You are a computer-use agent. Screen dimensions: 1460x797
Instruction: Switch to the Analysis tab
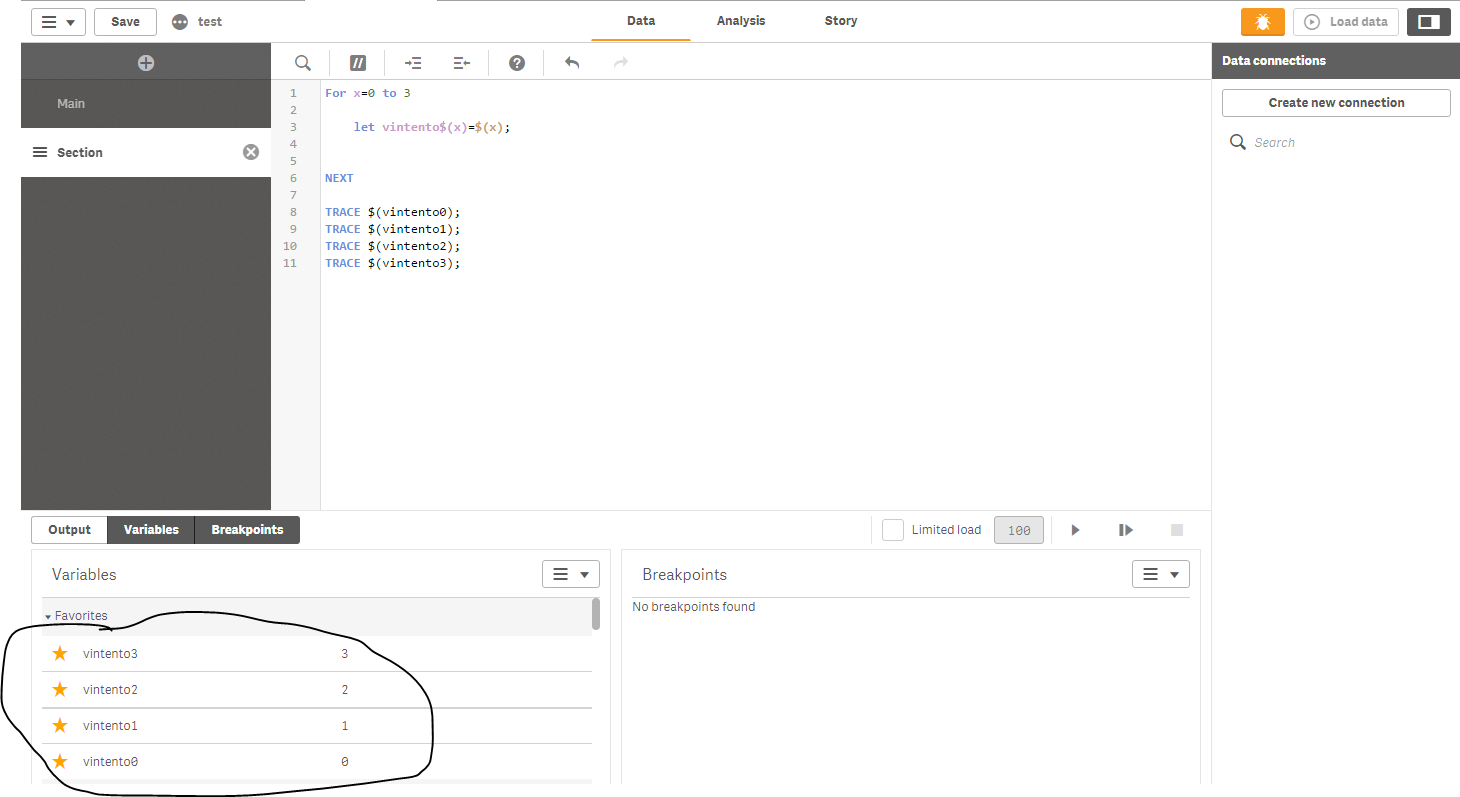pos(740,21)
